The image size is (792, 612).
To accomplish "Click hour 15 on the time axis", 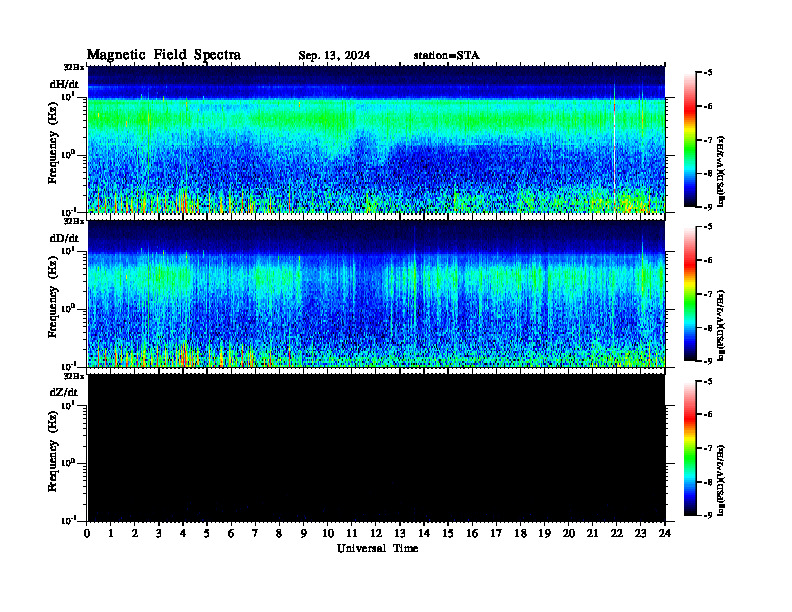I will 448,533.
